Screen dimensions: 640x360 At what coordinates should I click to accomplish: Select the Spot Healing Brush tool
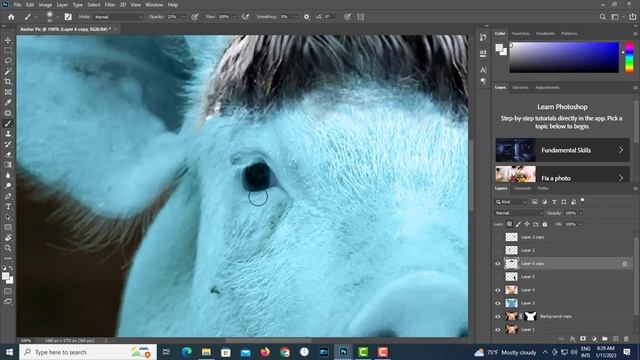pyautogui.click(x=8, y=113)
